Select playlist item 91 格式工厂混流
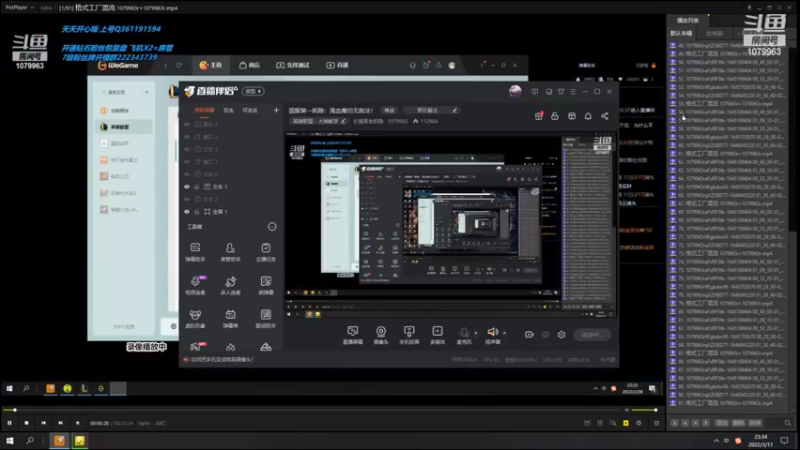The image size is (800, 450). click(x=728, y=403)
